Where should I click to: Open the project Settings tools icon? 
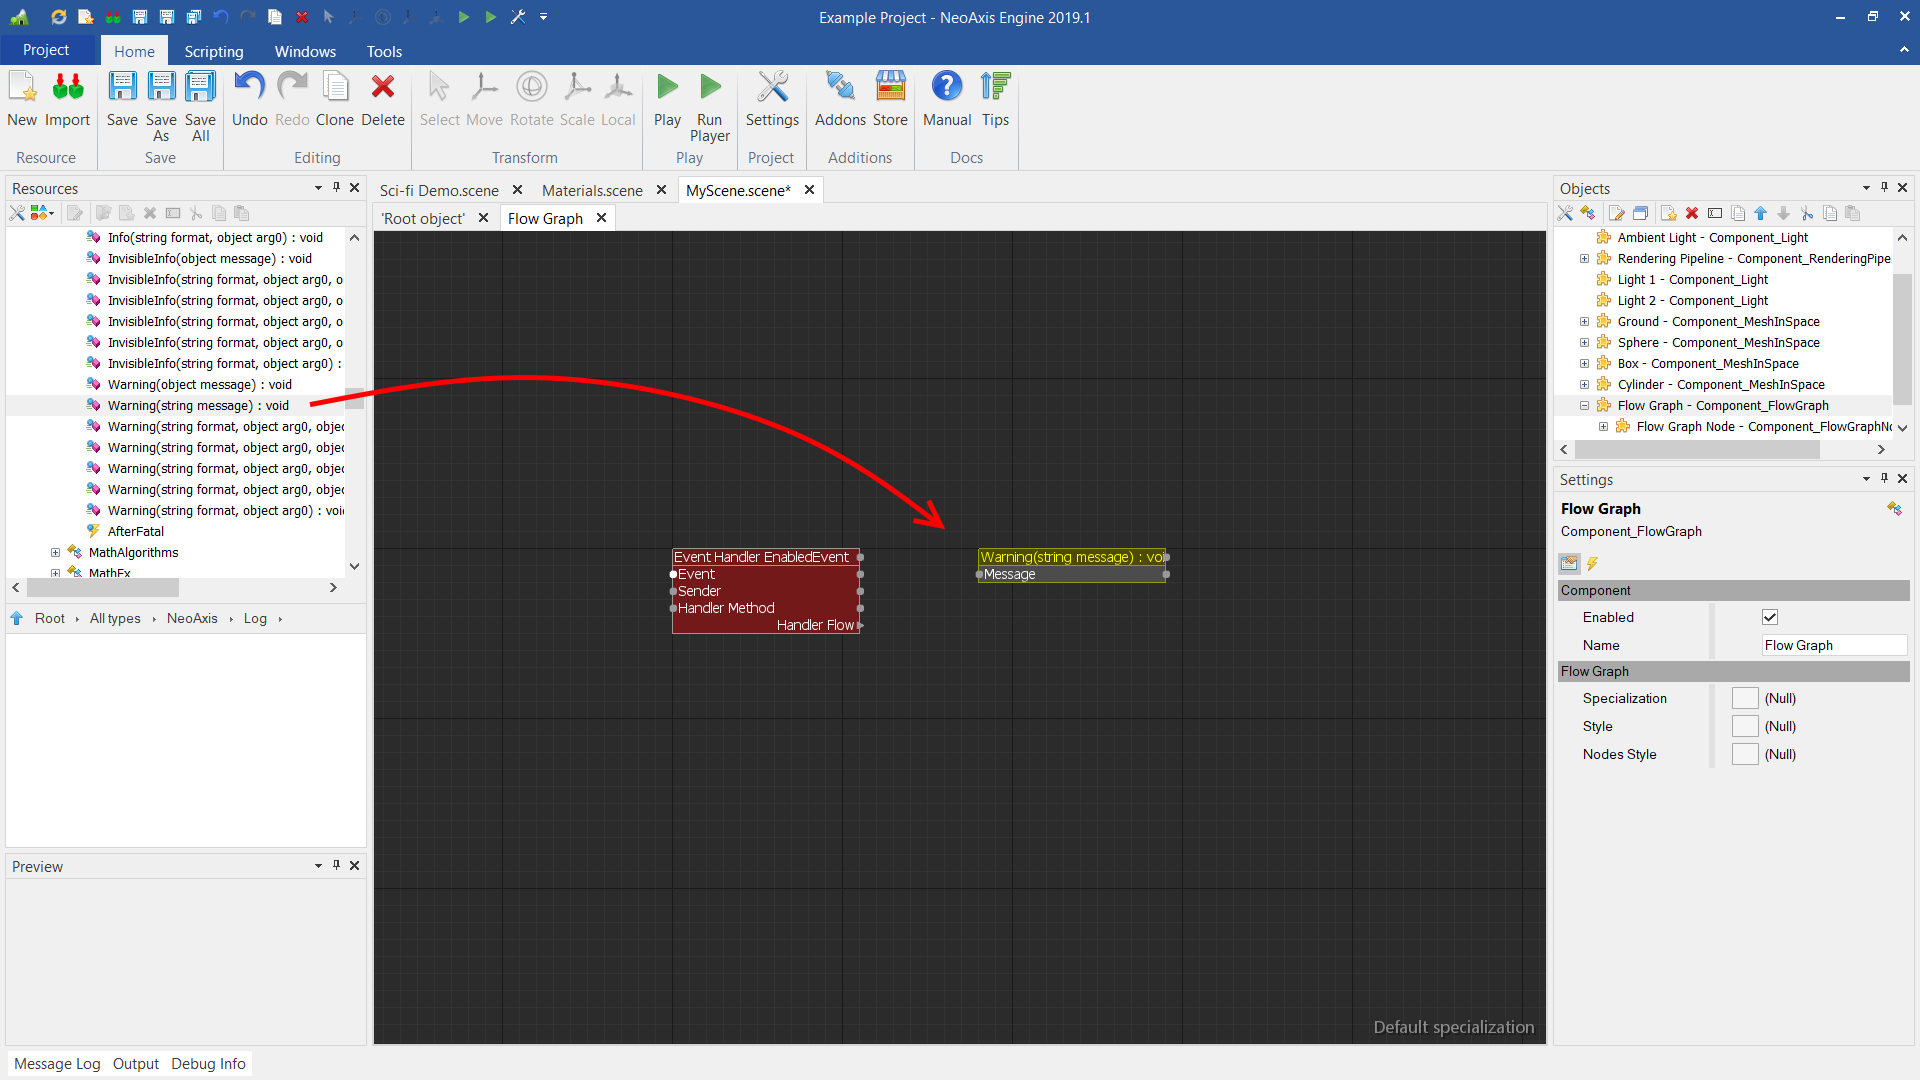pos(772,88)
